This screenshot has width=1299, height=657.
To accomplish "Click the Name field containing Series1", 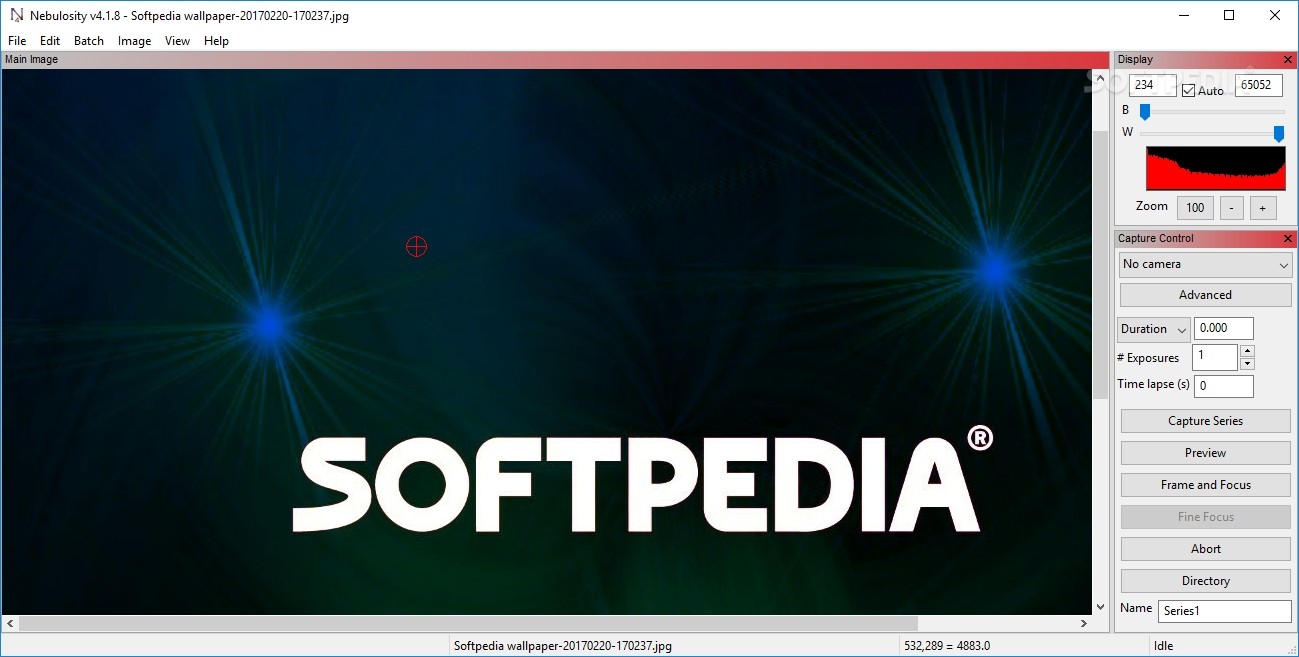I will coord(1225,611).
